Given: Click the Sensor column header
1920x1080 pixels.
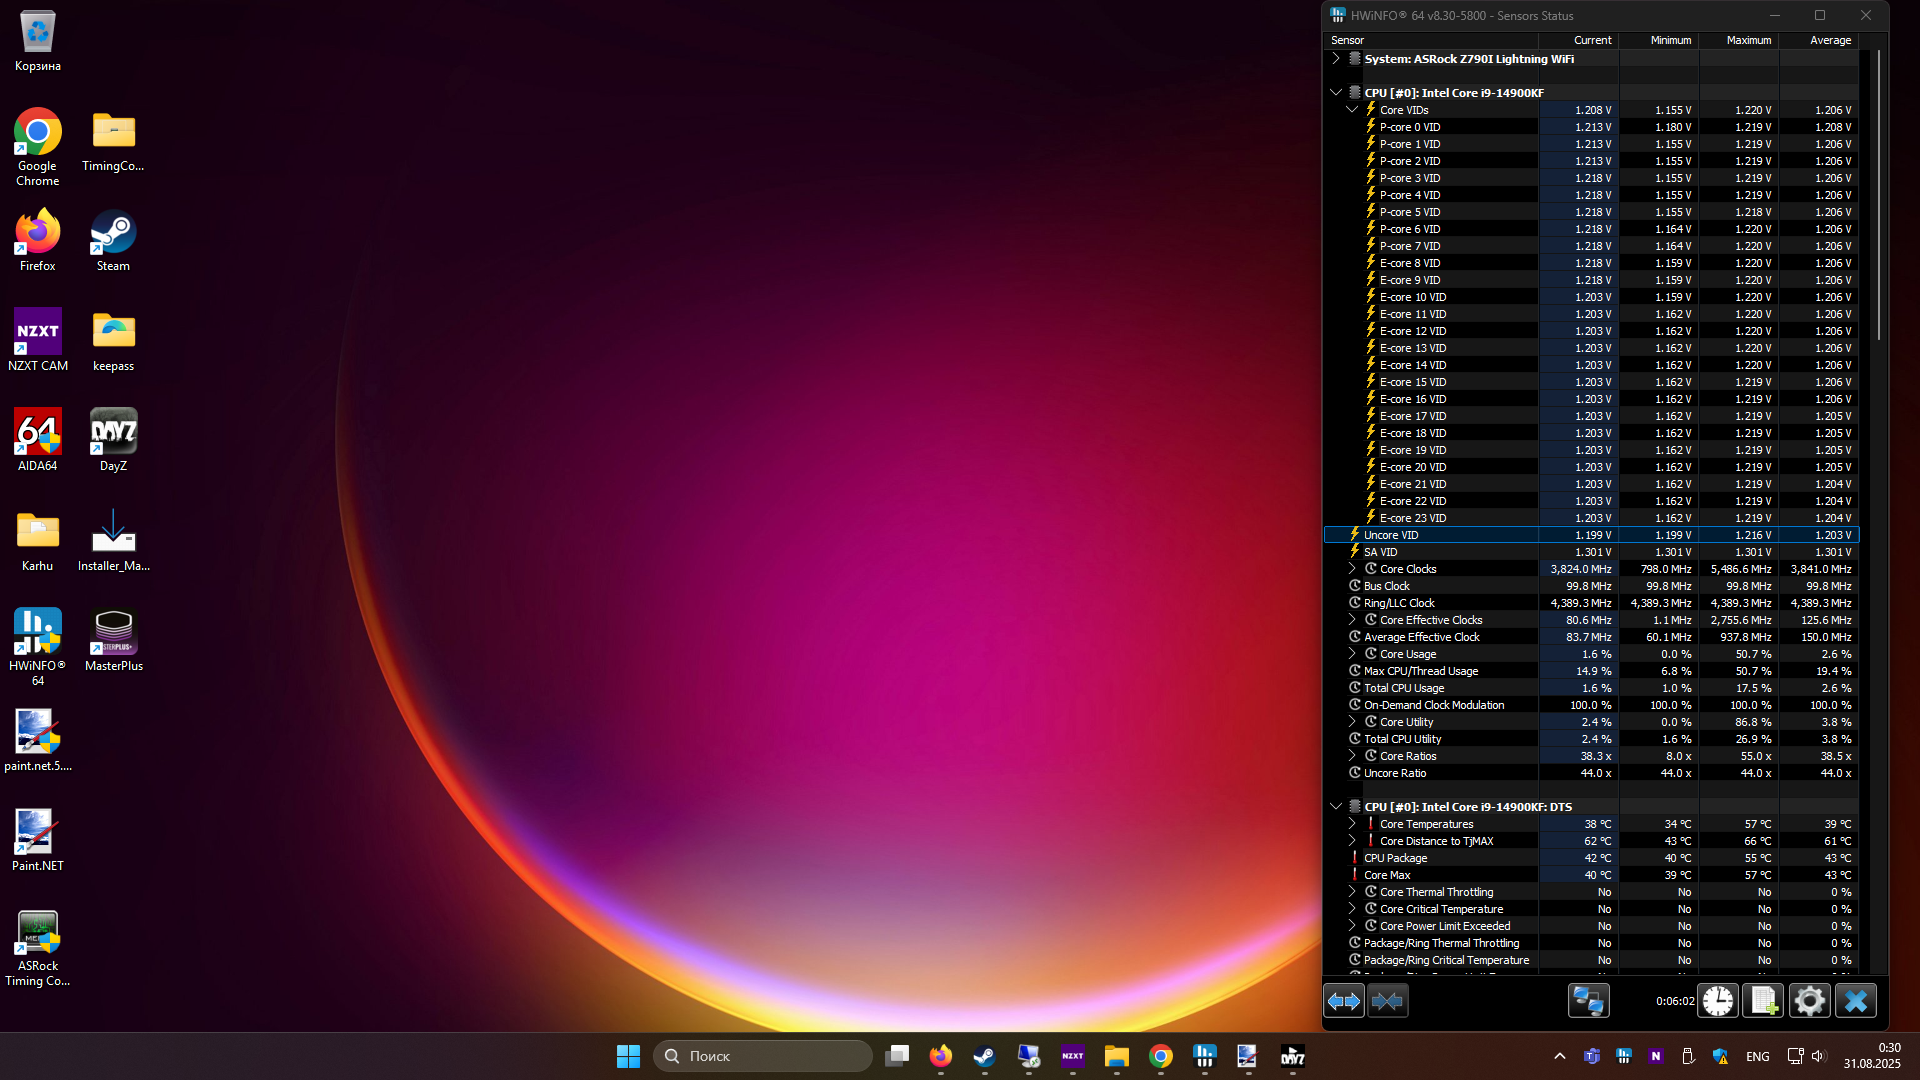Looking at the screenshot, I should pyautogui.click(x=1431, y=40).
